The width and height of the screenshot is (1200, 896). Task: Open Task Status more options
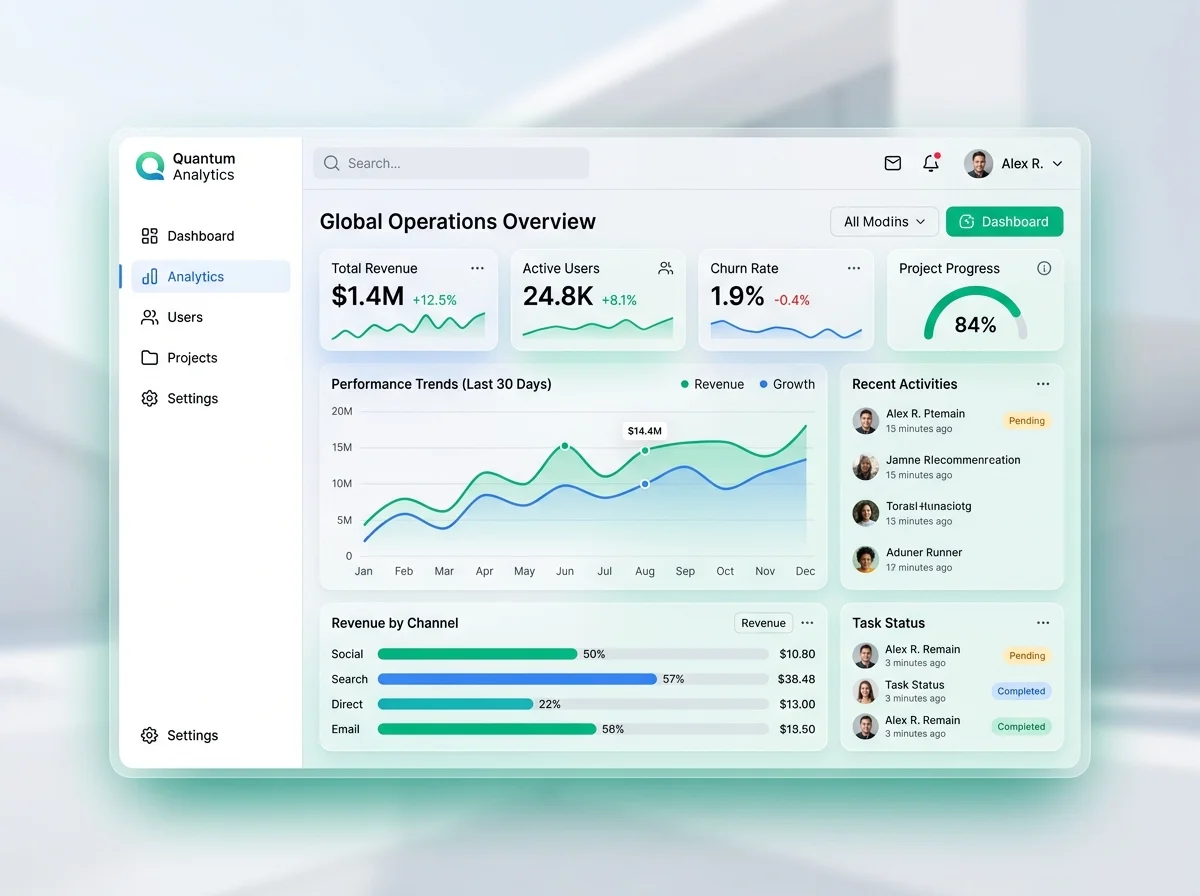(1043, 623)
